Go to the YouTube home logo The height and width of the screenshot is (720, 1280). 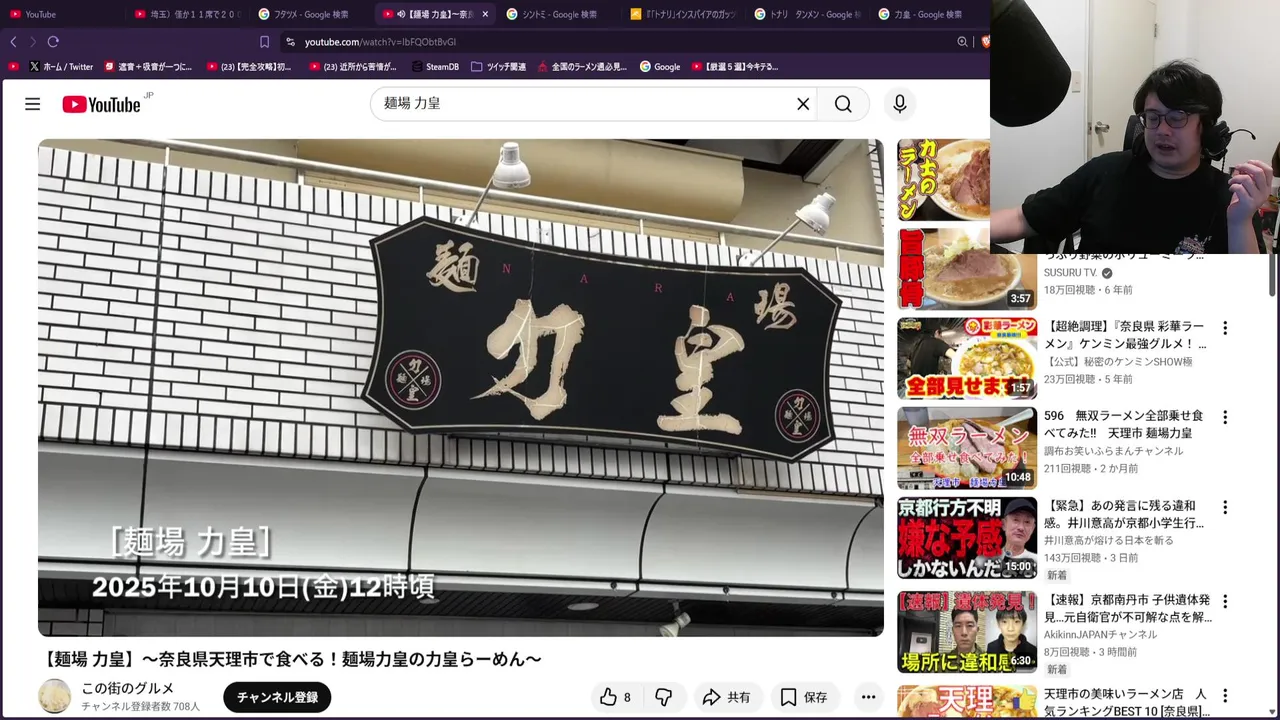click(101, 104)
